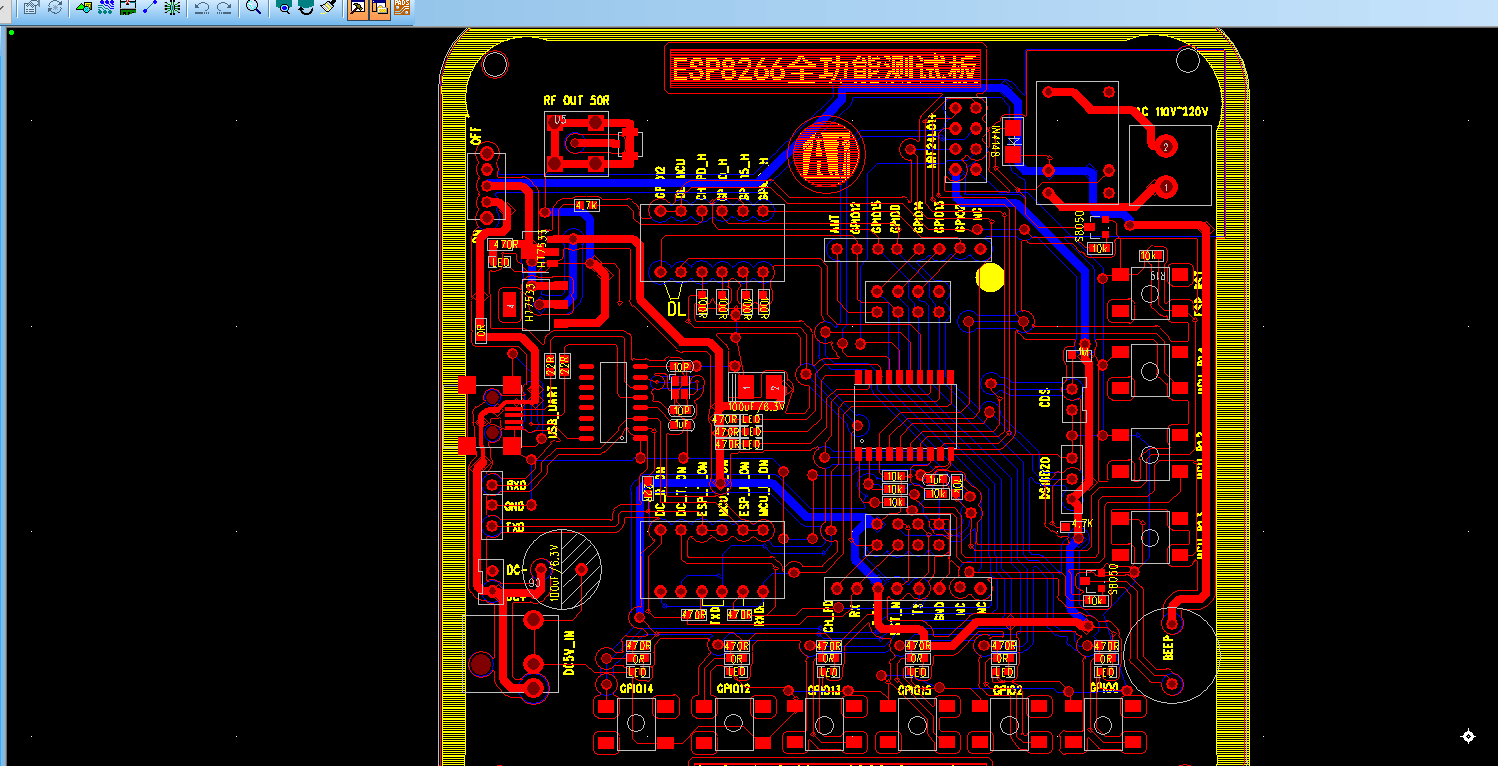Select the 'BEEP' buzzer label
Viewport: 1498px width, 766px height.
pos(1167,648)
